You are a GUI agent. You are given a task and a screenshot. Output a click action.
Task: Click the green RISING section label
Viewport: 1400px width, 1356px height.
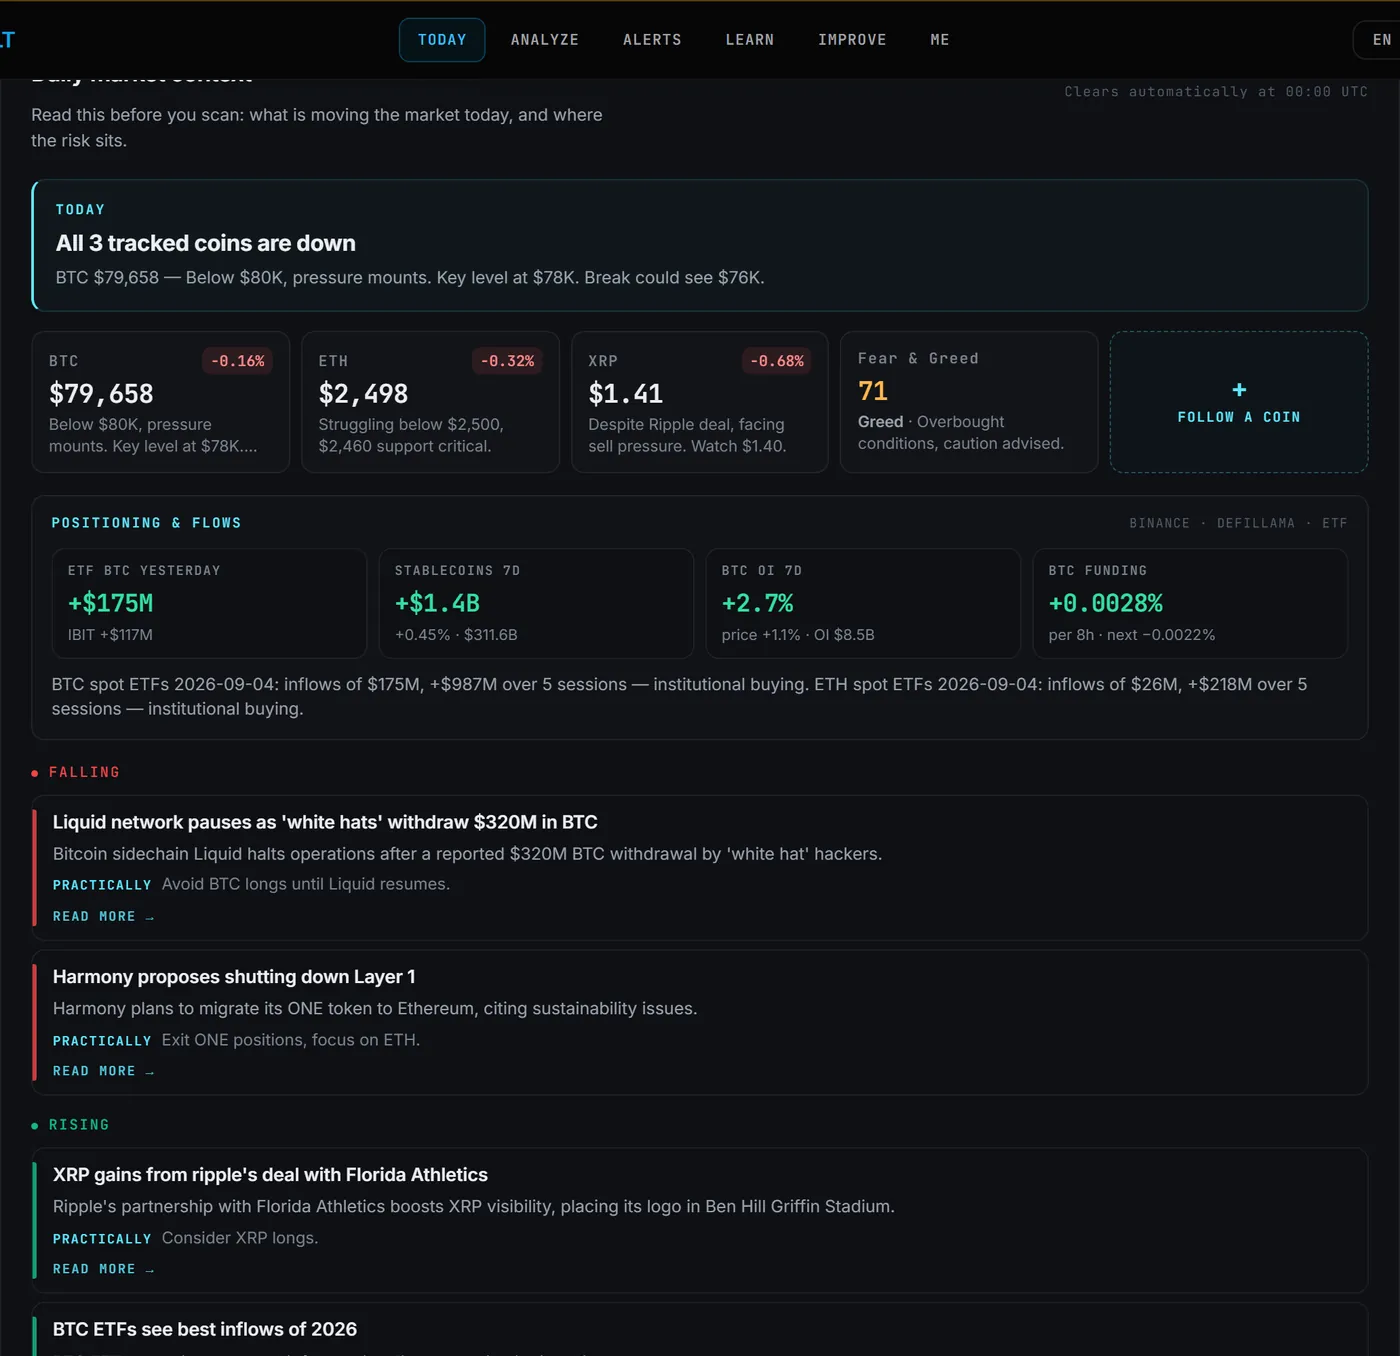79,1125
